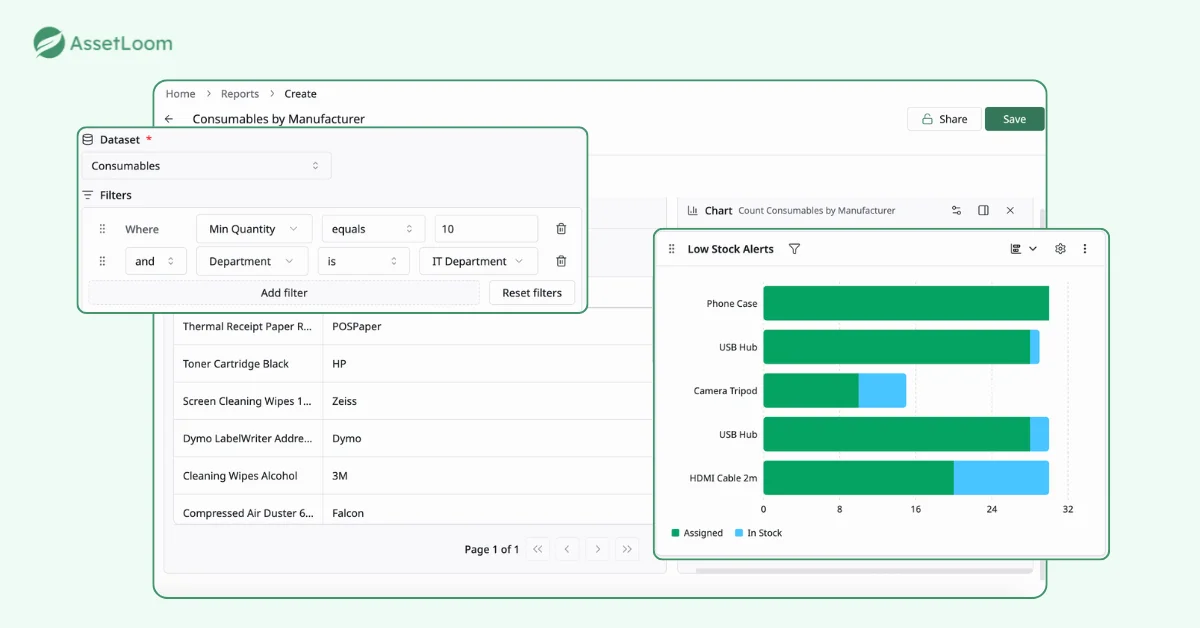Viewport: 1200px width, 628px height.
Task: Open the chart type dropdown in Low Stock Alerts
Action: click(1024, 249)
